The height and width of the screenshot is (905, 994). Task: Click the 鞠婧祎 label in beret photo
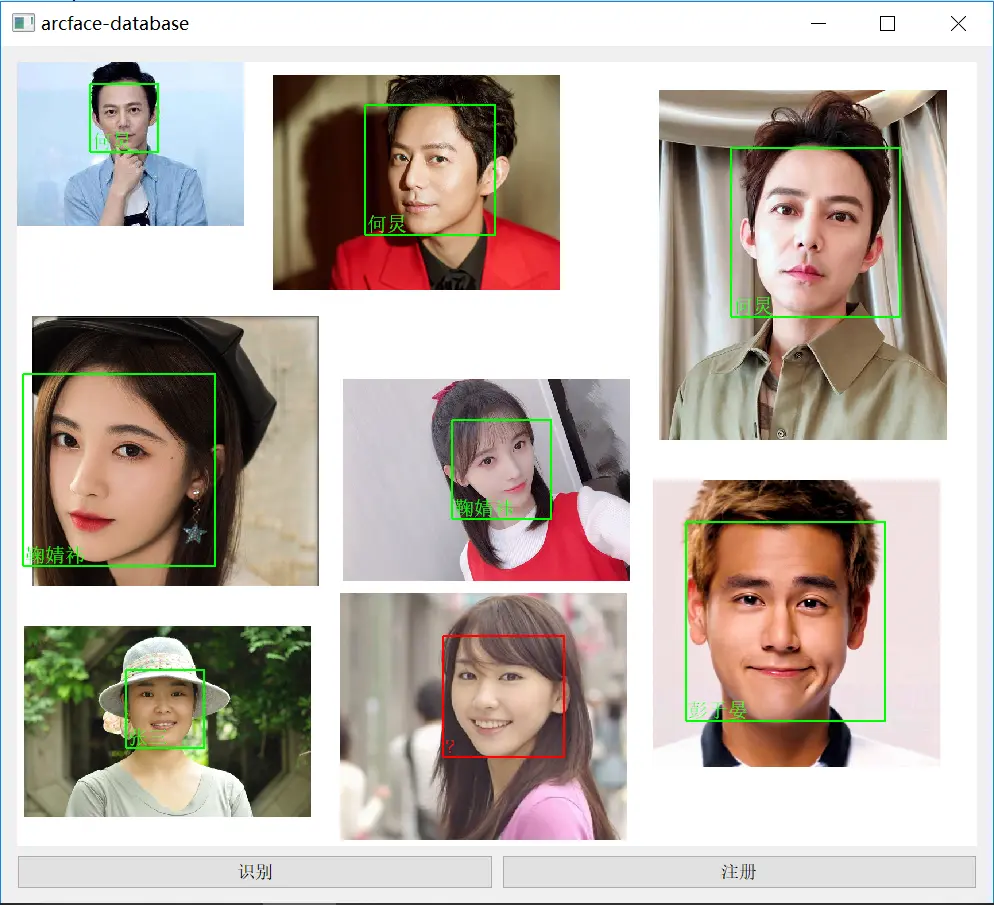[55, 555]
